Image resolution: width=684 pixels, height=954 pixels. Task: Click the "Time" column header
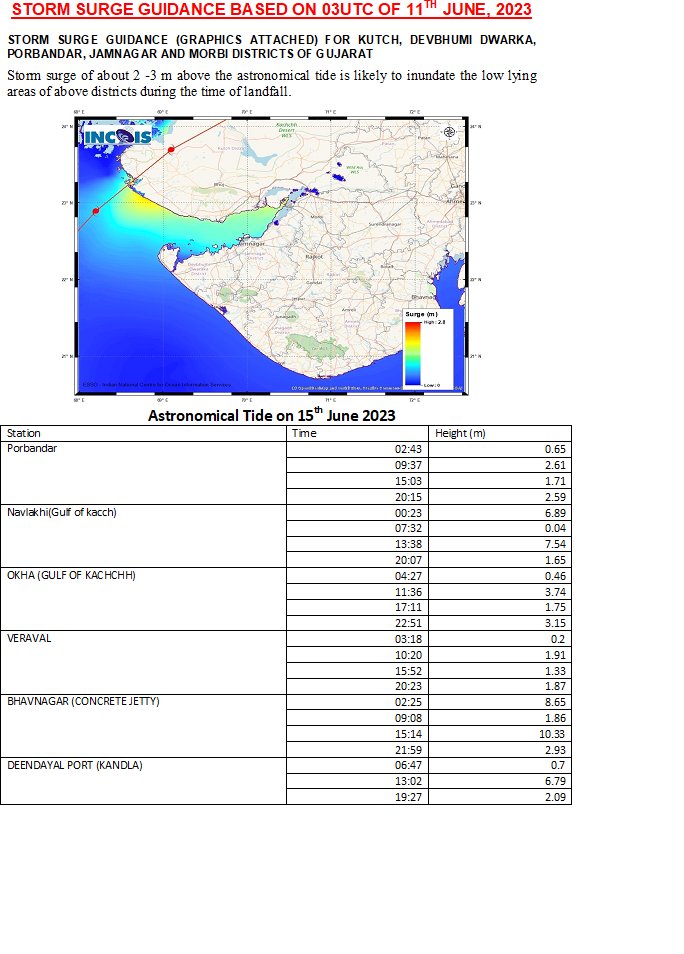tap(304, 433)
